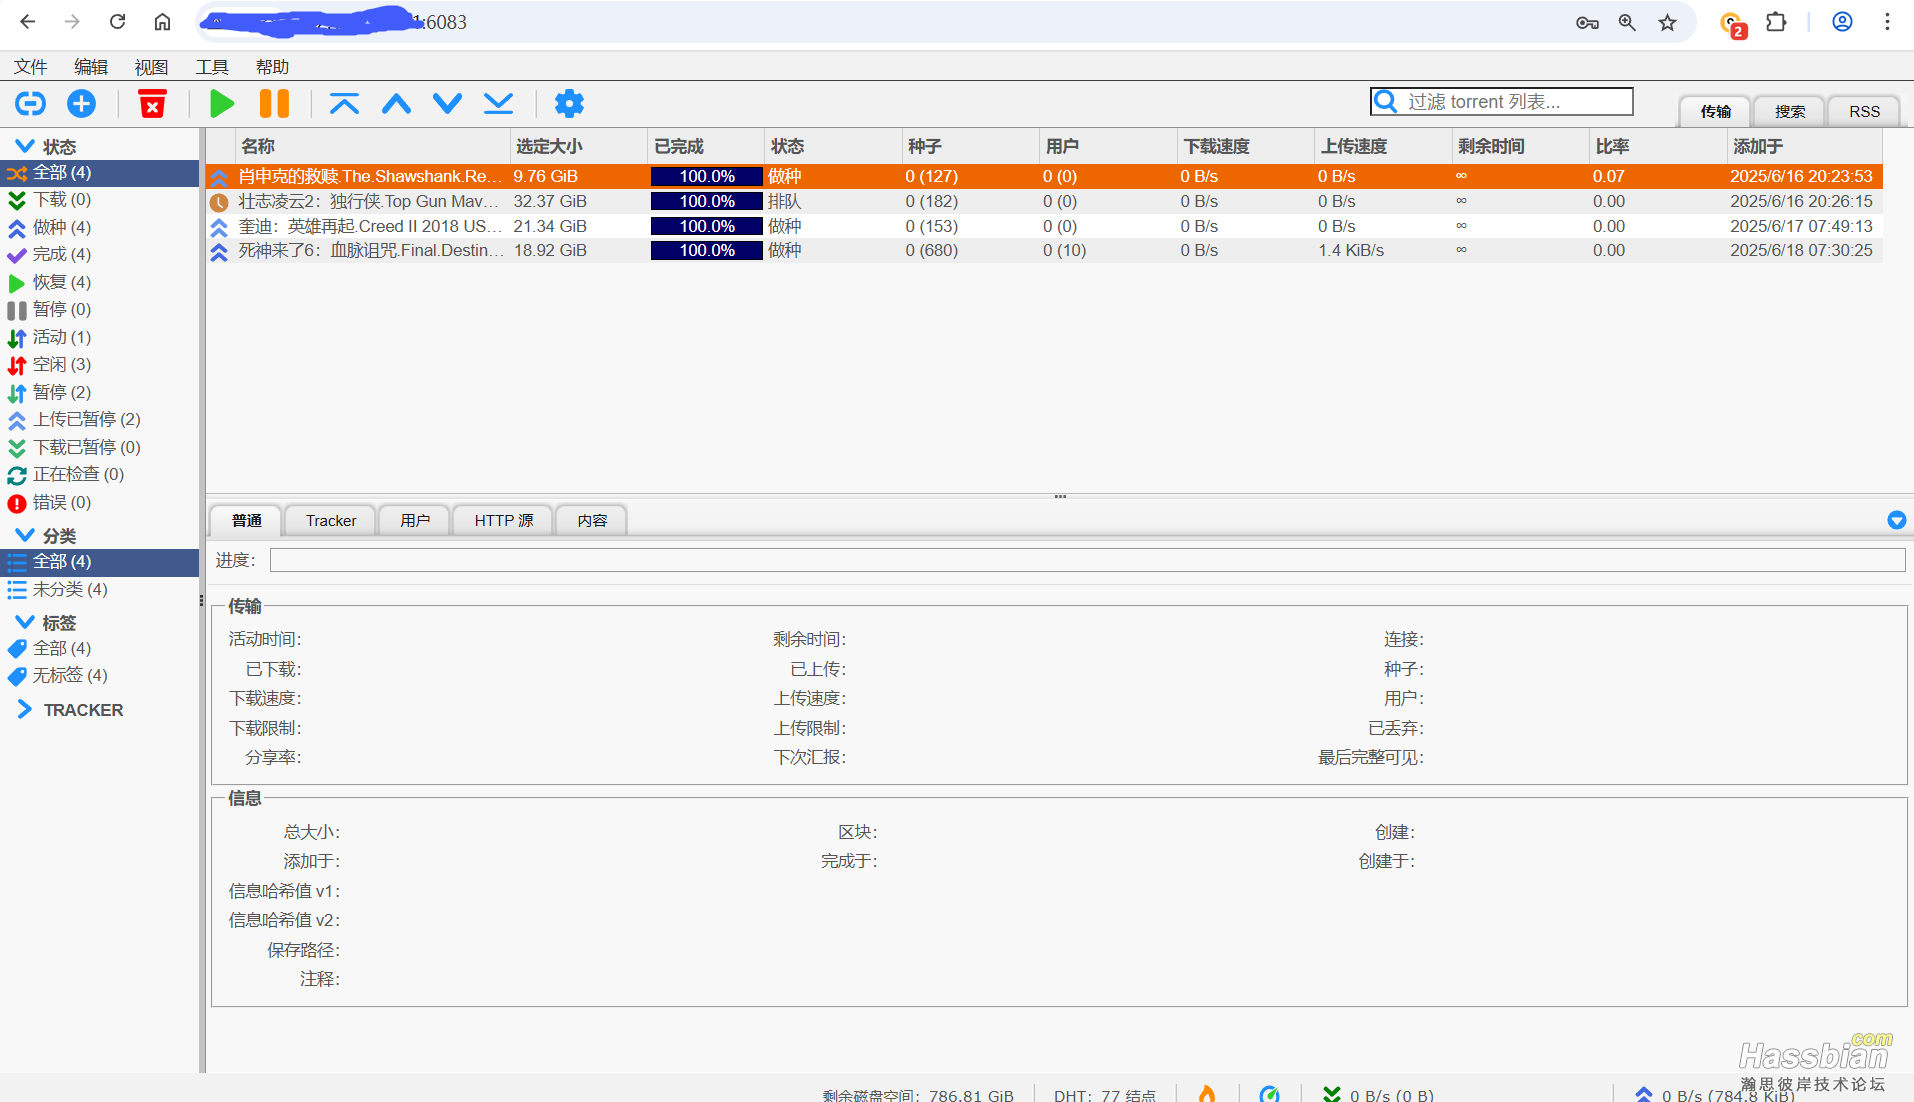The height and width of the screenshot is (1102, 1914).
Task: Sort by 选定大小 column header
Action: [x=579, y=146]
